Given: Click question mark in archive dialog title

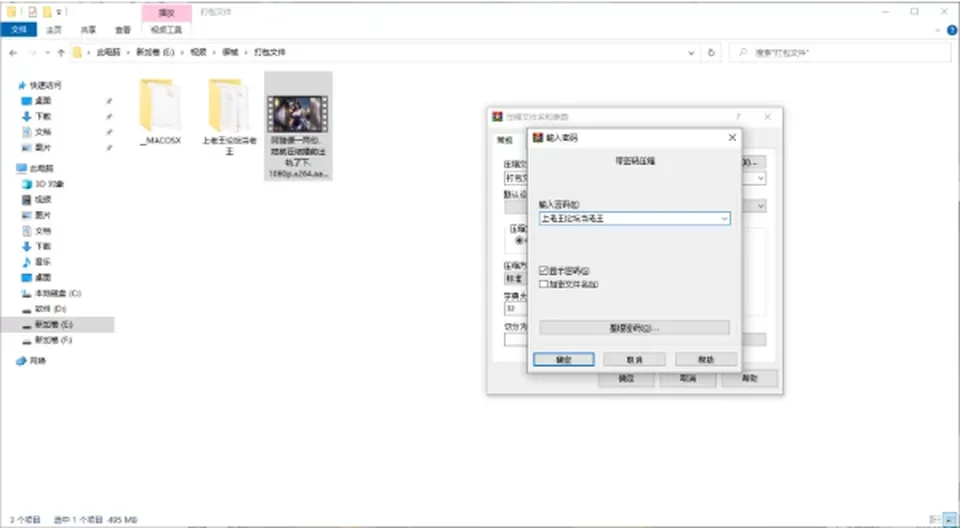Looking at the screenshot, I should 738,116.
